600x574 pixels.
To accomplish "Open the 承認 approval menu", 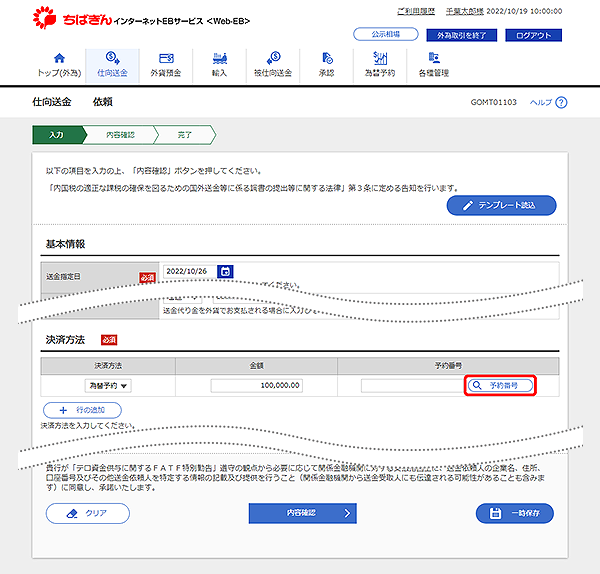I will (326, 65).
